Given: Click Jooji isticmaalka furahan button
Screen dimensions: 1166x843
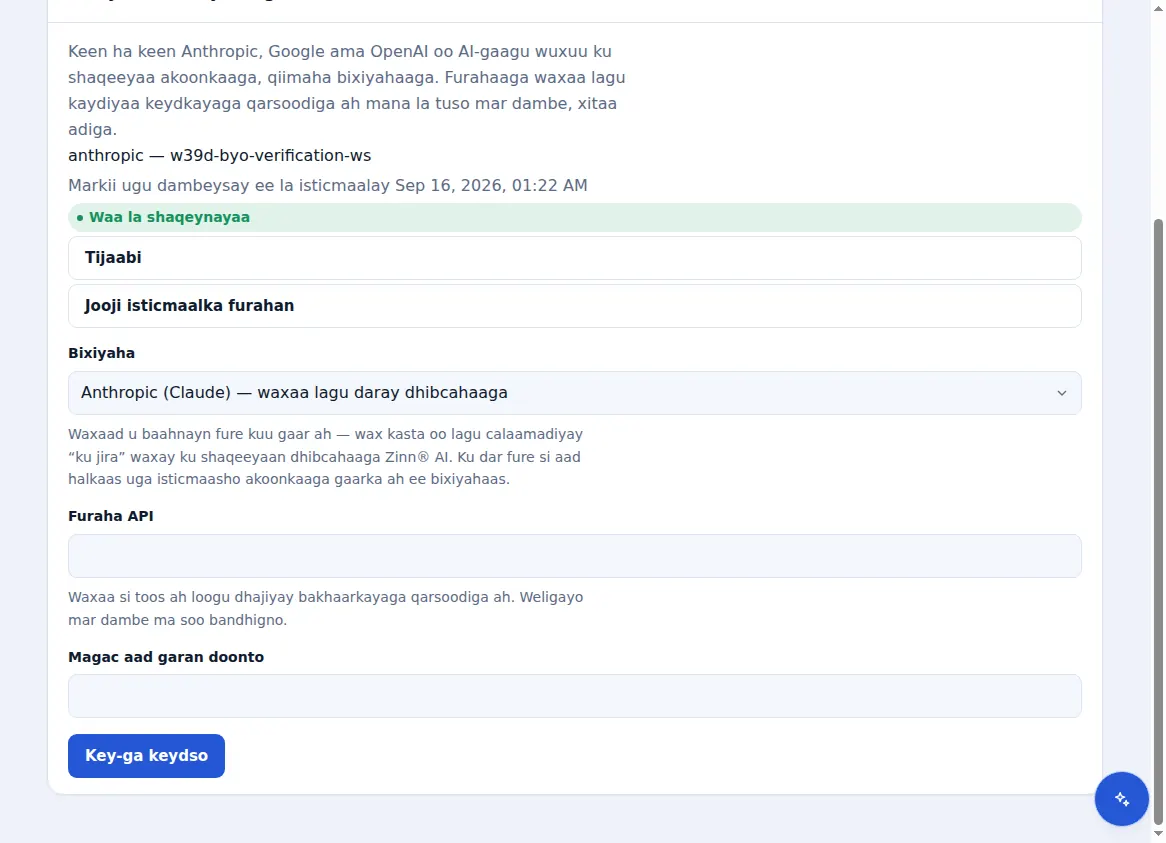Looking at the screenshot, I should coord(574,306).
